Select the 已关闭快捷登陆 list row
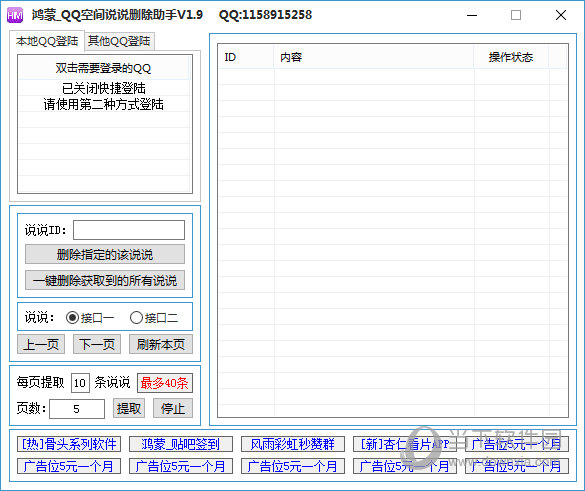Viewport: 585px width, 491px height. (104, 88)
